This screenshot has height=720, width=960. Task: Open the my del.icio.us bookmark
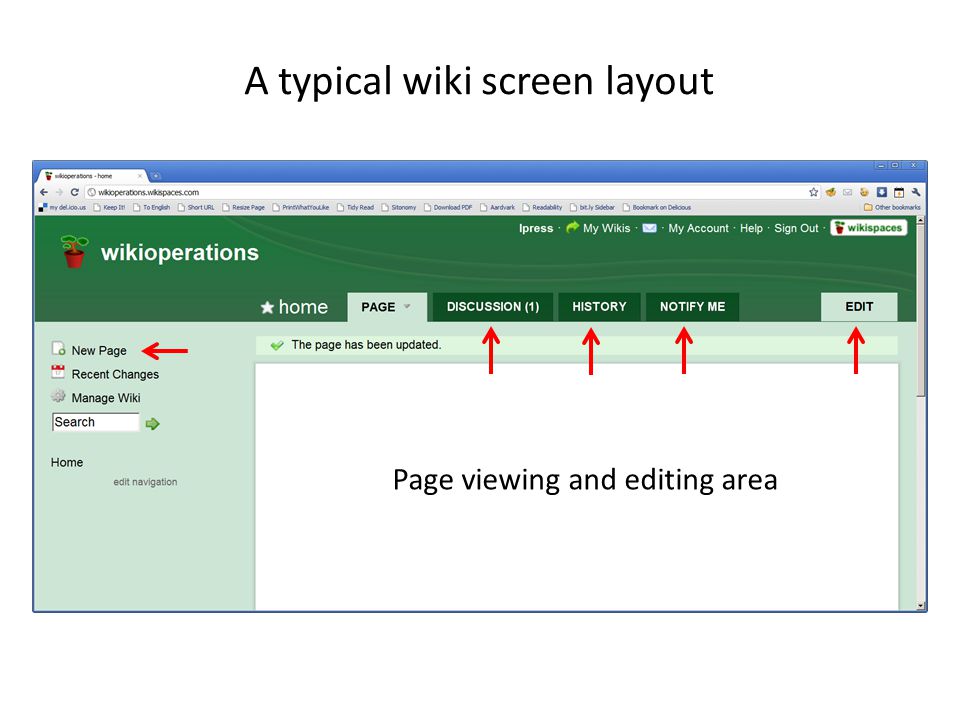62,208
